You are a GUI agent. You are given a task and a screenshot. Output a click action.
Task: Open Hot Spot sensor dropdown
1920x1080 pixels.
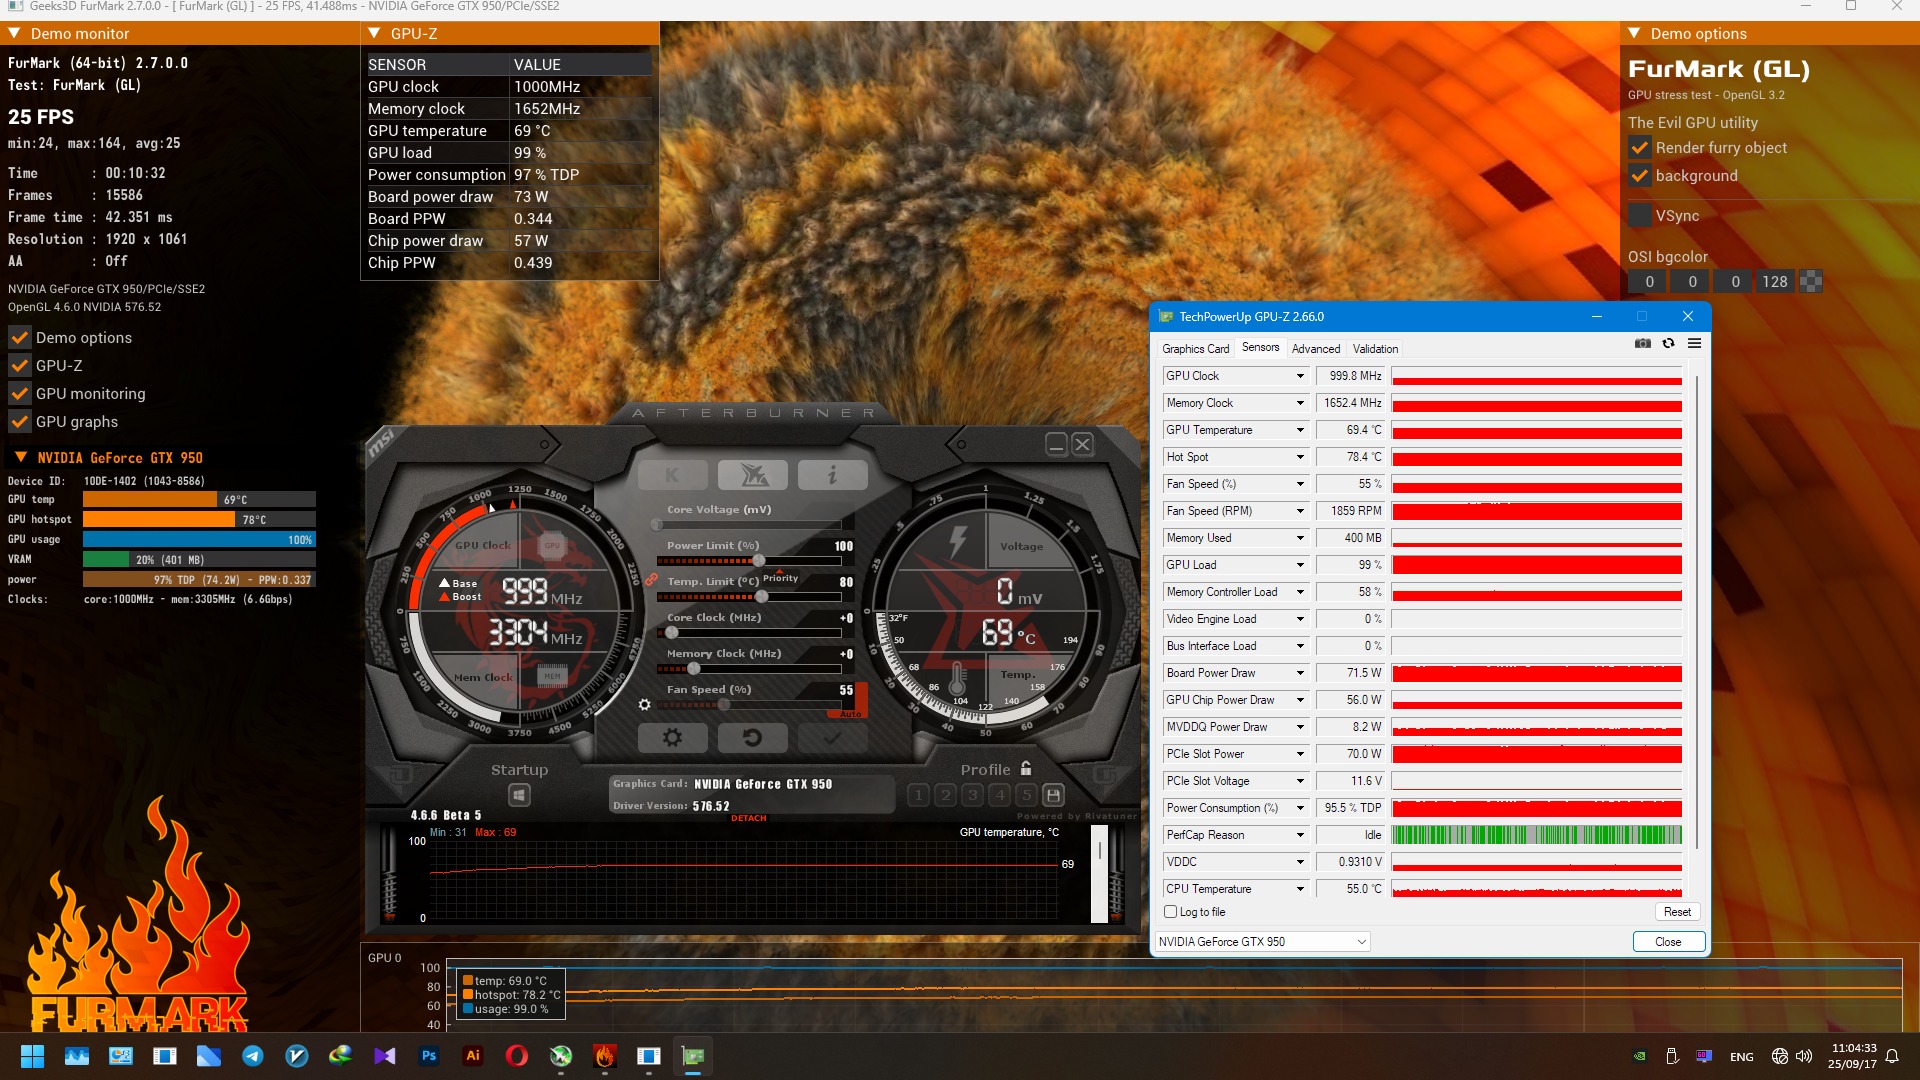[x=1301, y=457]
